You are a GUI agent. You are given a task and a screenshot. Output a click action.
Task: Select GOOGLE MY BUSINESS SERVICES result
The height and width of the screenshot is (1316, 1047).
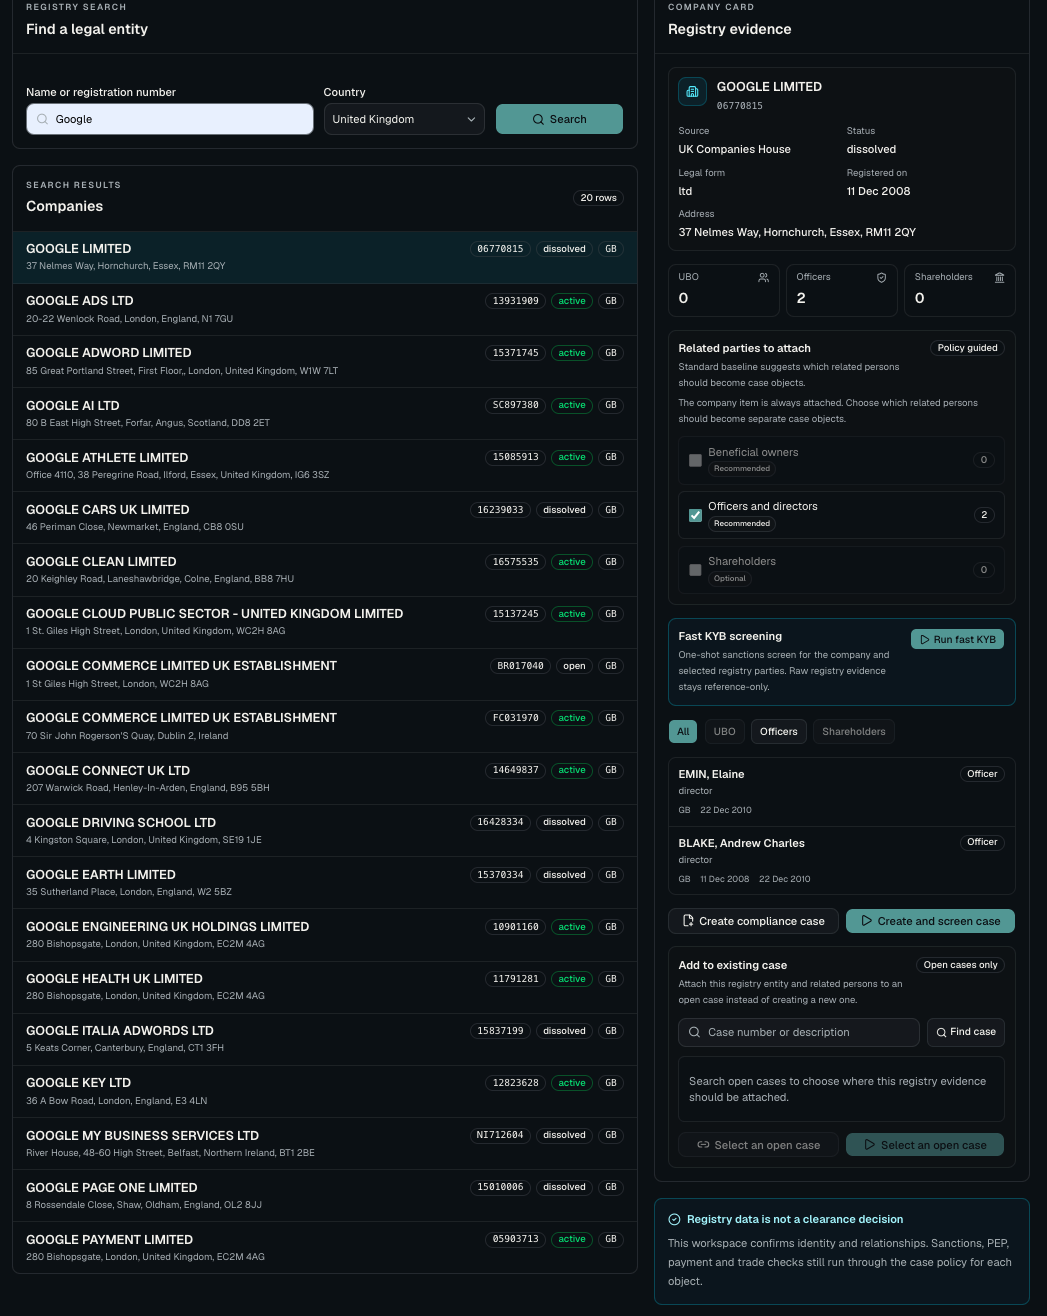click(x=325, y=1144)
